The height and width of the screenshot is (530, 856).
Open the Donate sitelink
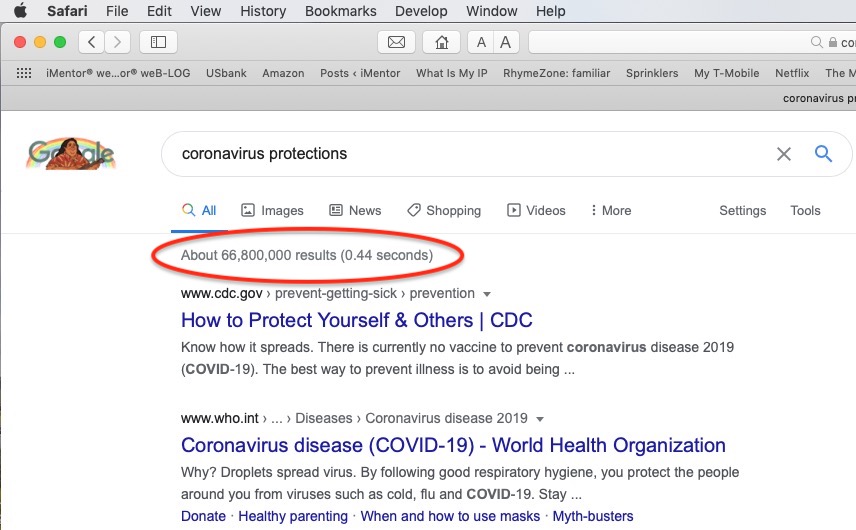pos(203,516)
